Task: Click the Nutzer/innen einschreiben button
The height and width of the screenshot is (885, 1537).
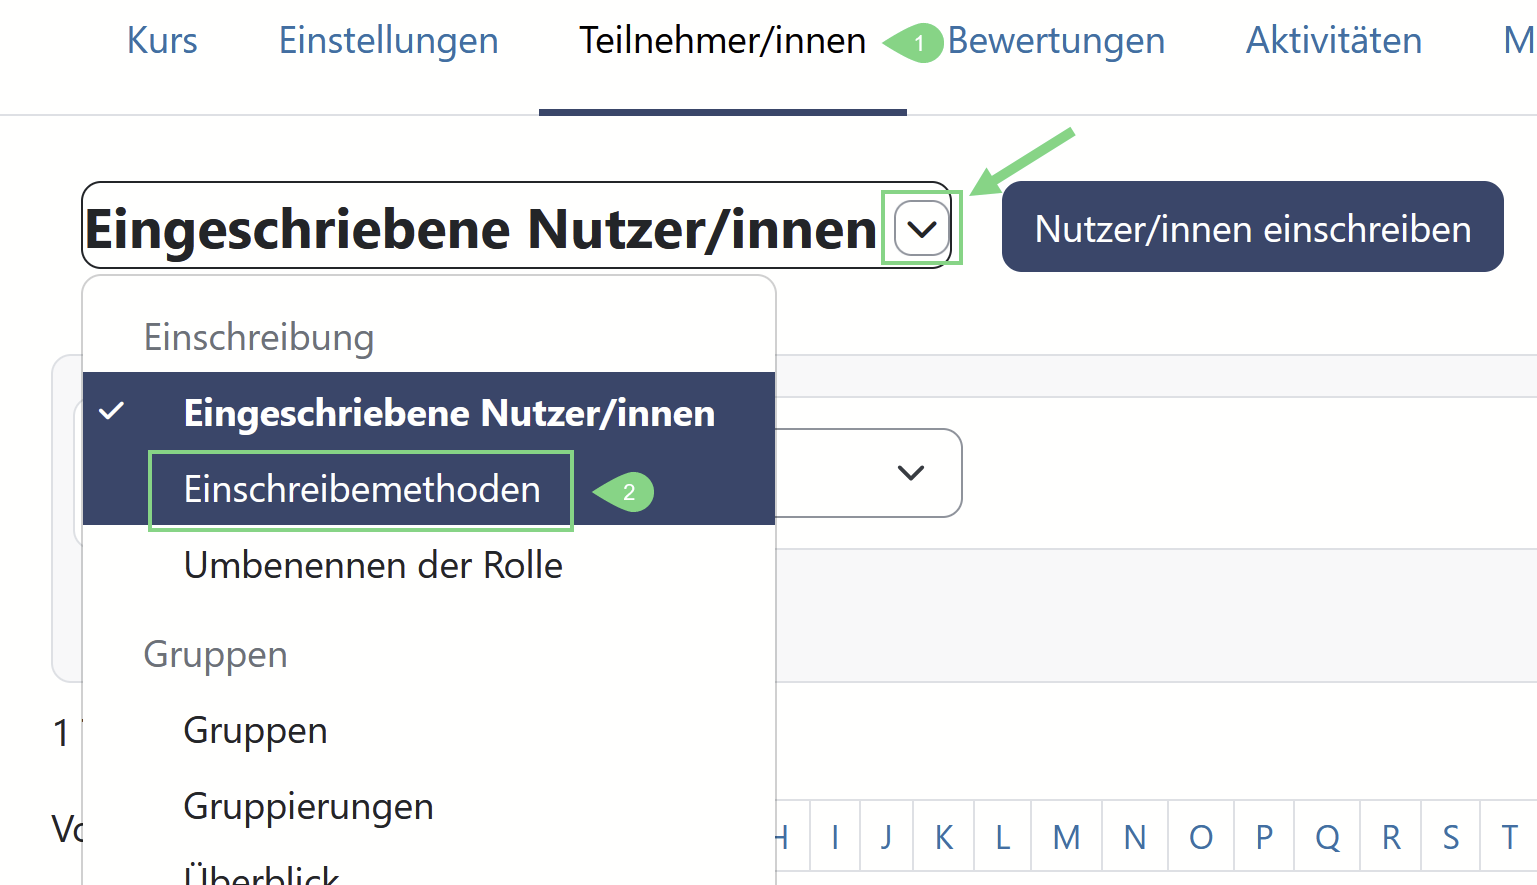Action: [1252, 227]
